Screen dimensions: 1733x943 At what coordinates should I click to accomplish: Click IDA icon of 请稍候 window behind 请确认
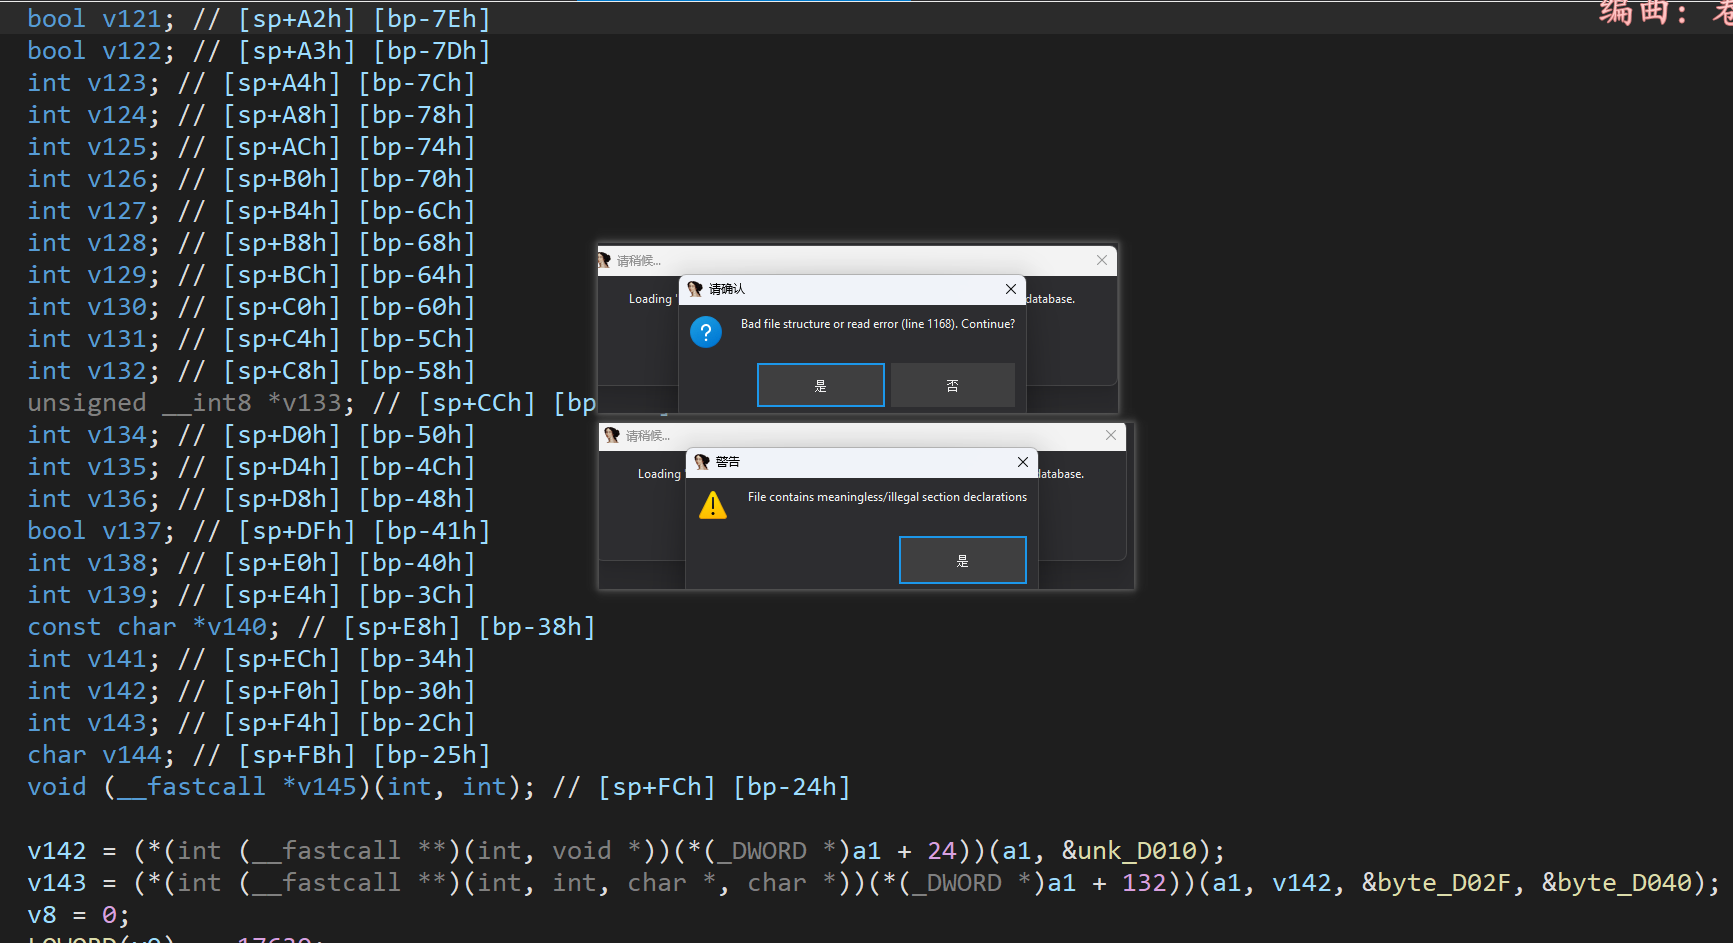(x=604, y=260)
